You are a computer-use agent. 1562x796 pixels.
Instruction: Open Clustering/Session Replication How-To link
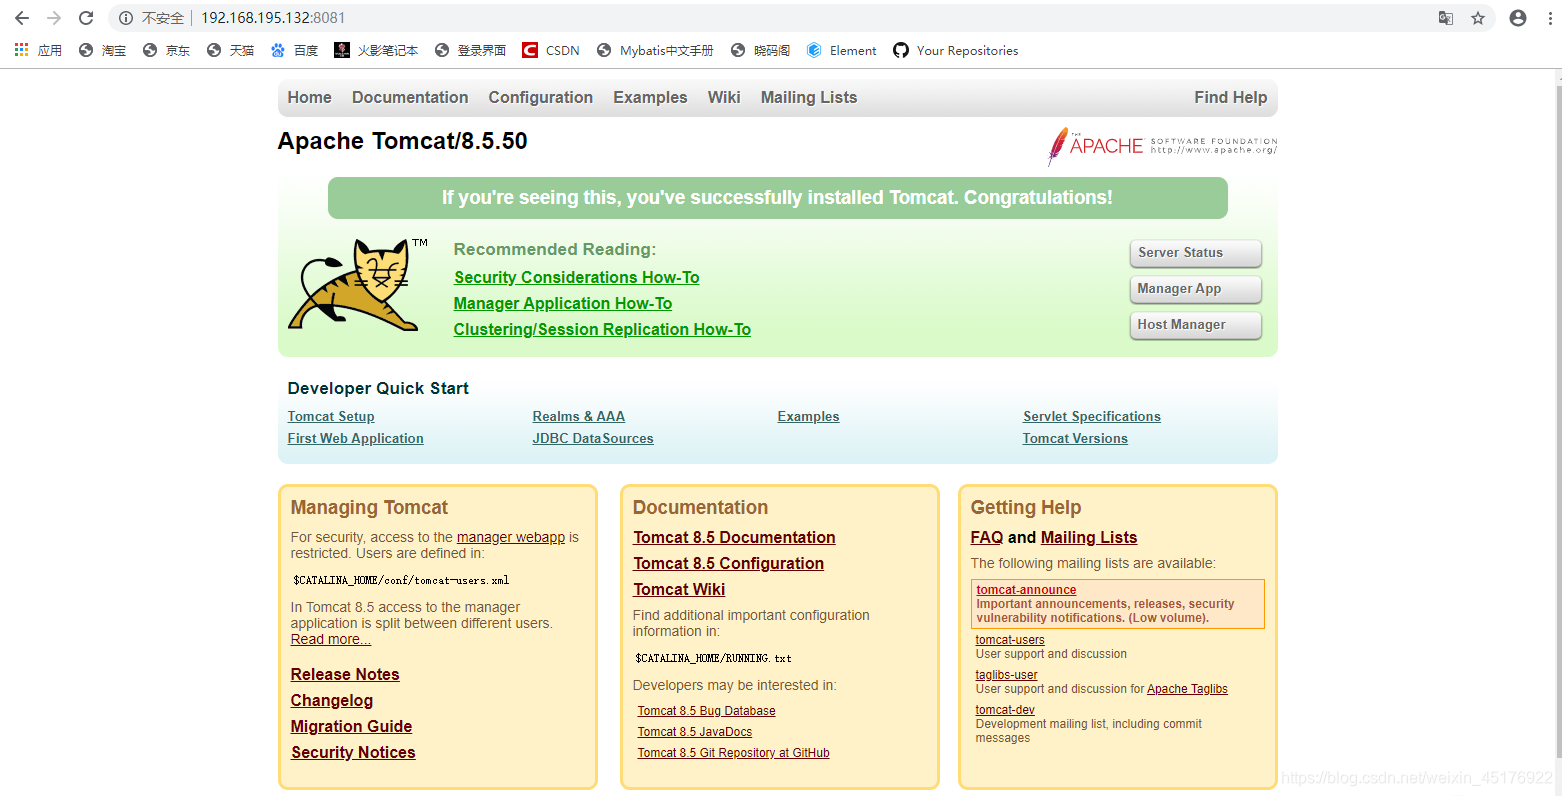click(602, 330)
